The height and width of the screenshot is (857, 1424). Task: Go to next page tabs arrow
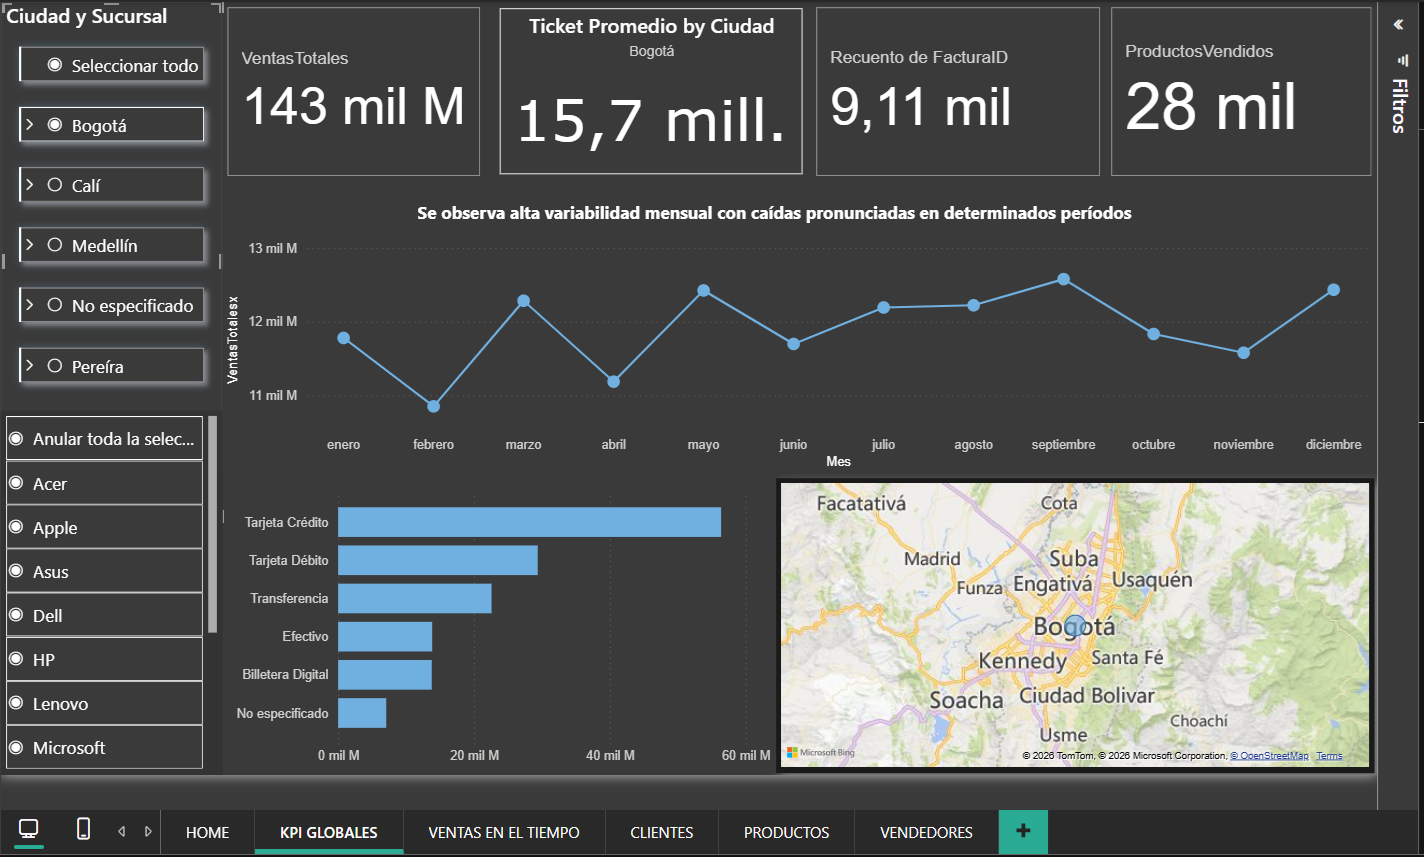coord(148,831)
